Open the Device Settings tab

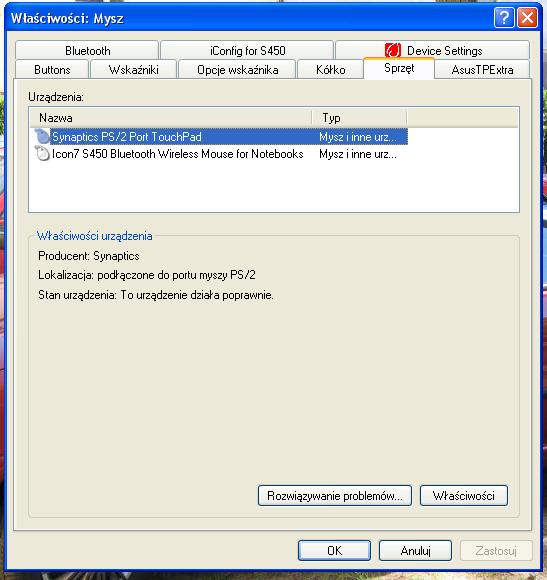coord(433,50)
